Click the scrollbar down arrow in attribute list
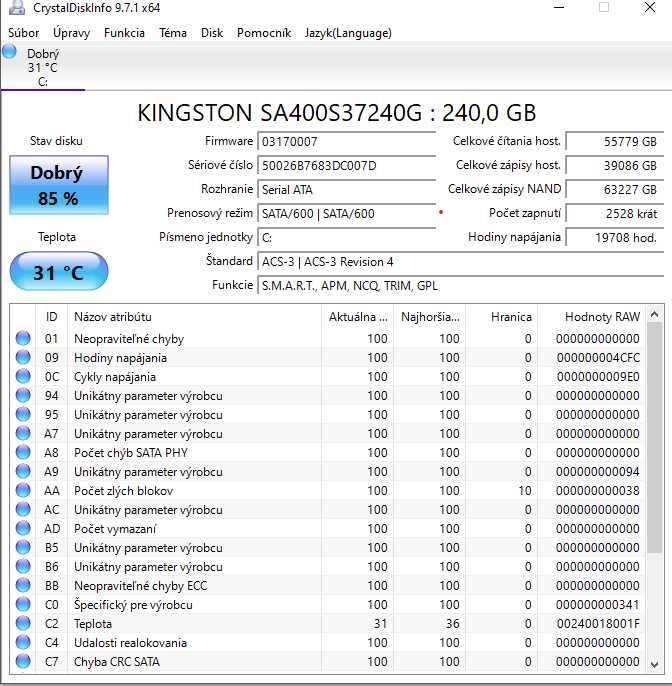 pos(654,664)
